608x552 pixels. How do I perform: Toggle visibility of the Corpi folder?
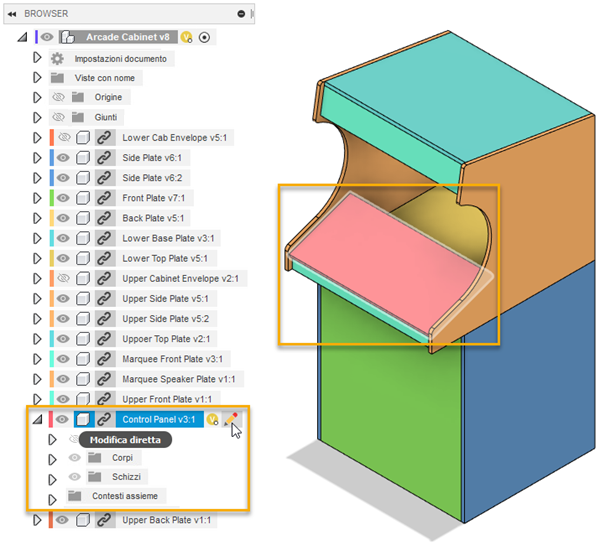coord(75,458)
